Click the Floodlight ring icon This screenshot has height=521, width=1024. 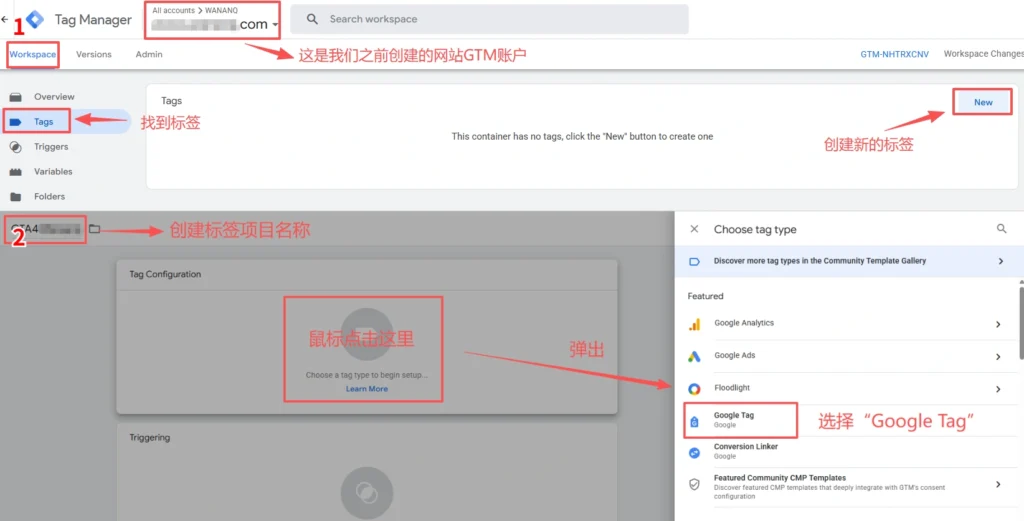[x=694, y=389]
